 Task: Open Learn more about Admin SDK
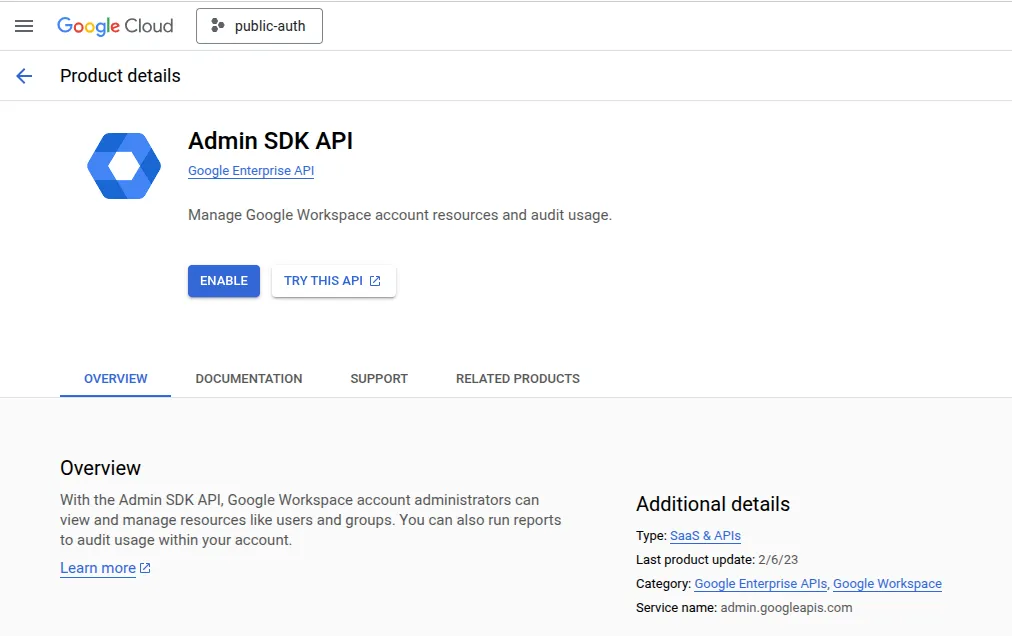click(x=97, y=568)
